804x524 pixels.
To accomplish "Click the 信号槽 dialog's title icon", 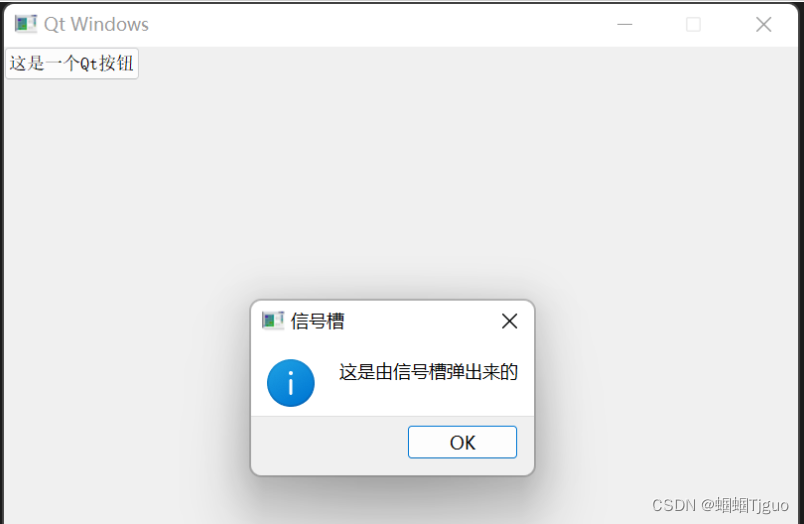I will click(272, 321).
